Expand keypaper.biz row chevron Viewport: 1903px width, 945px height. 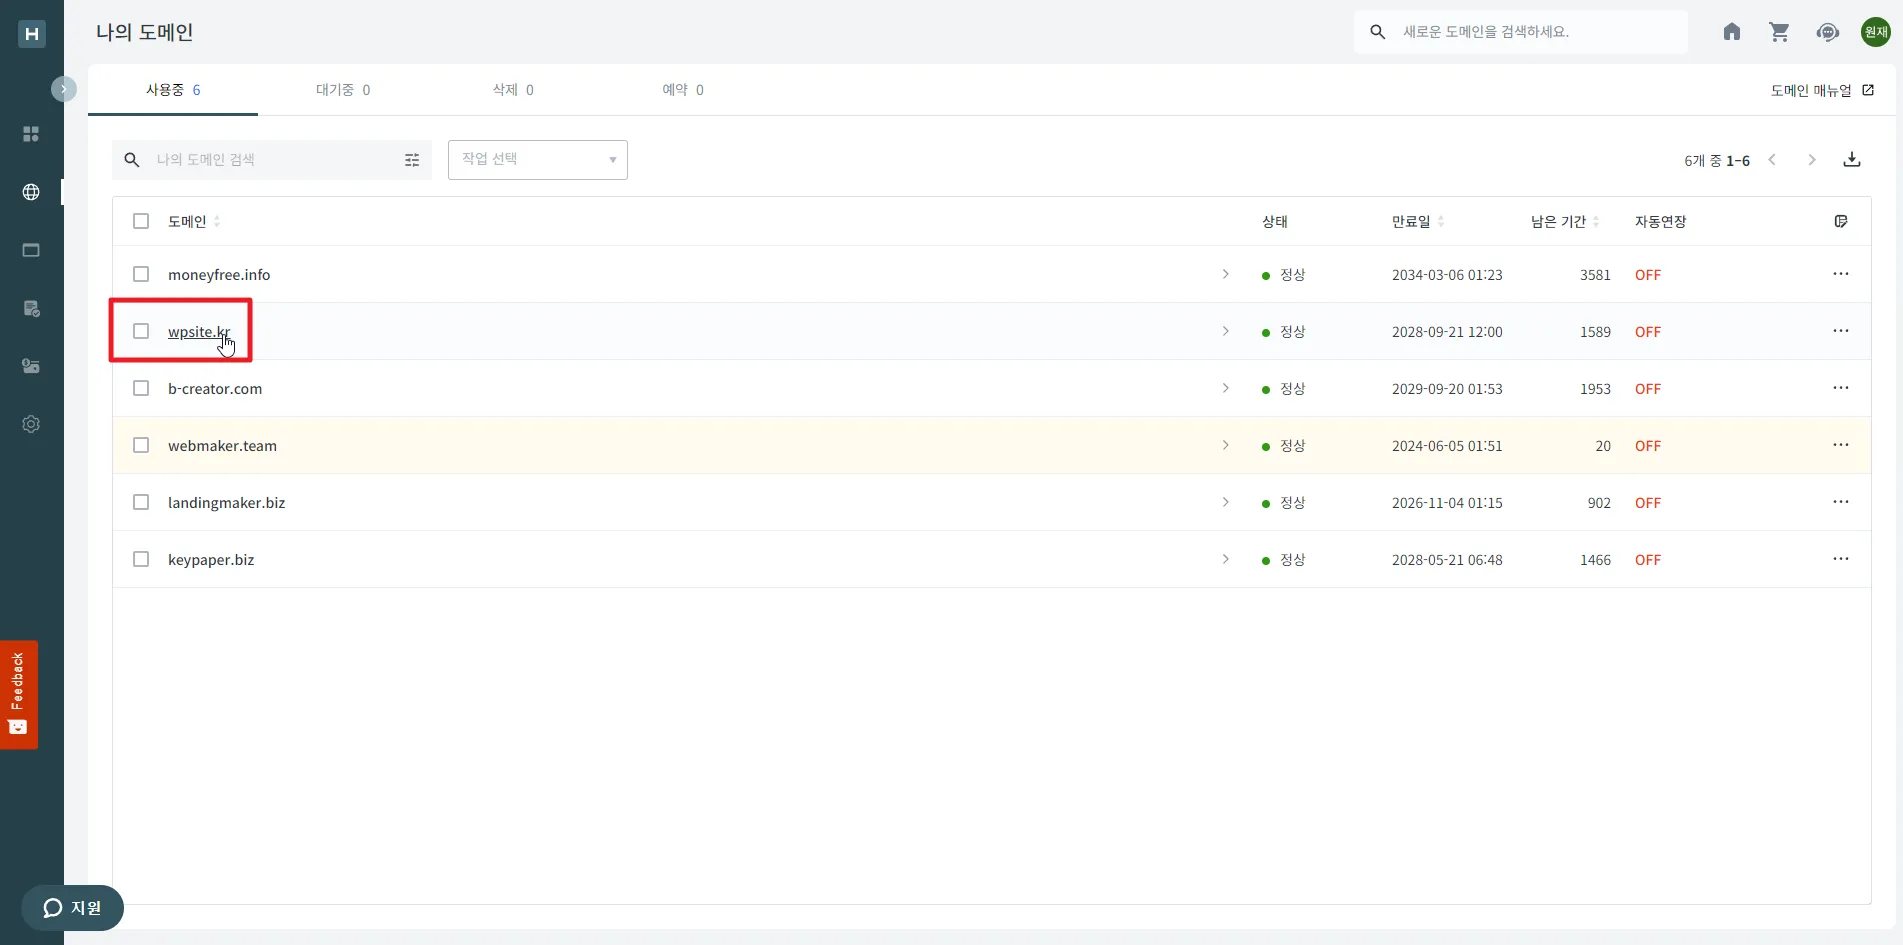click(x=1225, y=559)
